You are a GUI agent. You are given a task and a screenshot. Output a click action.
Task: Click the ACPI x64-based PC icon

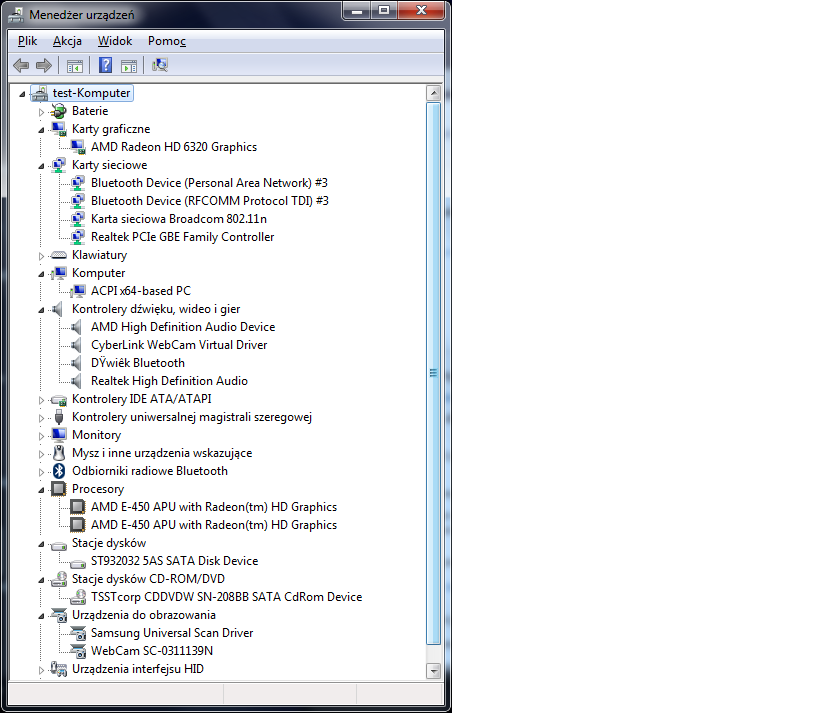(78, 291)
